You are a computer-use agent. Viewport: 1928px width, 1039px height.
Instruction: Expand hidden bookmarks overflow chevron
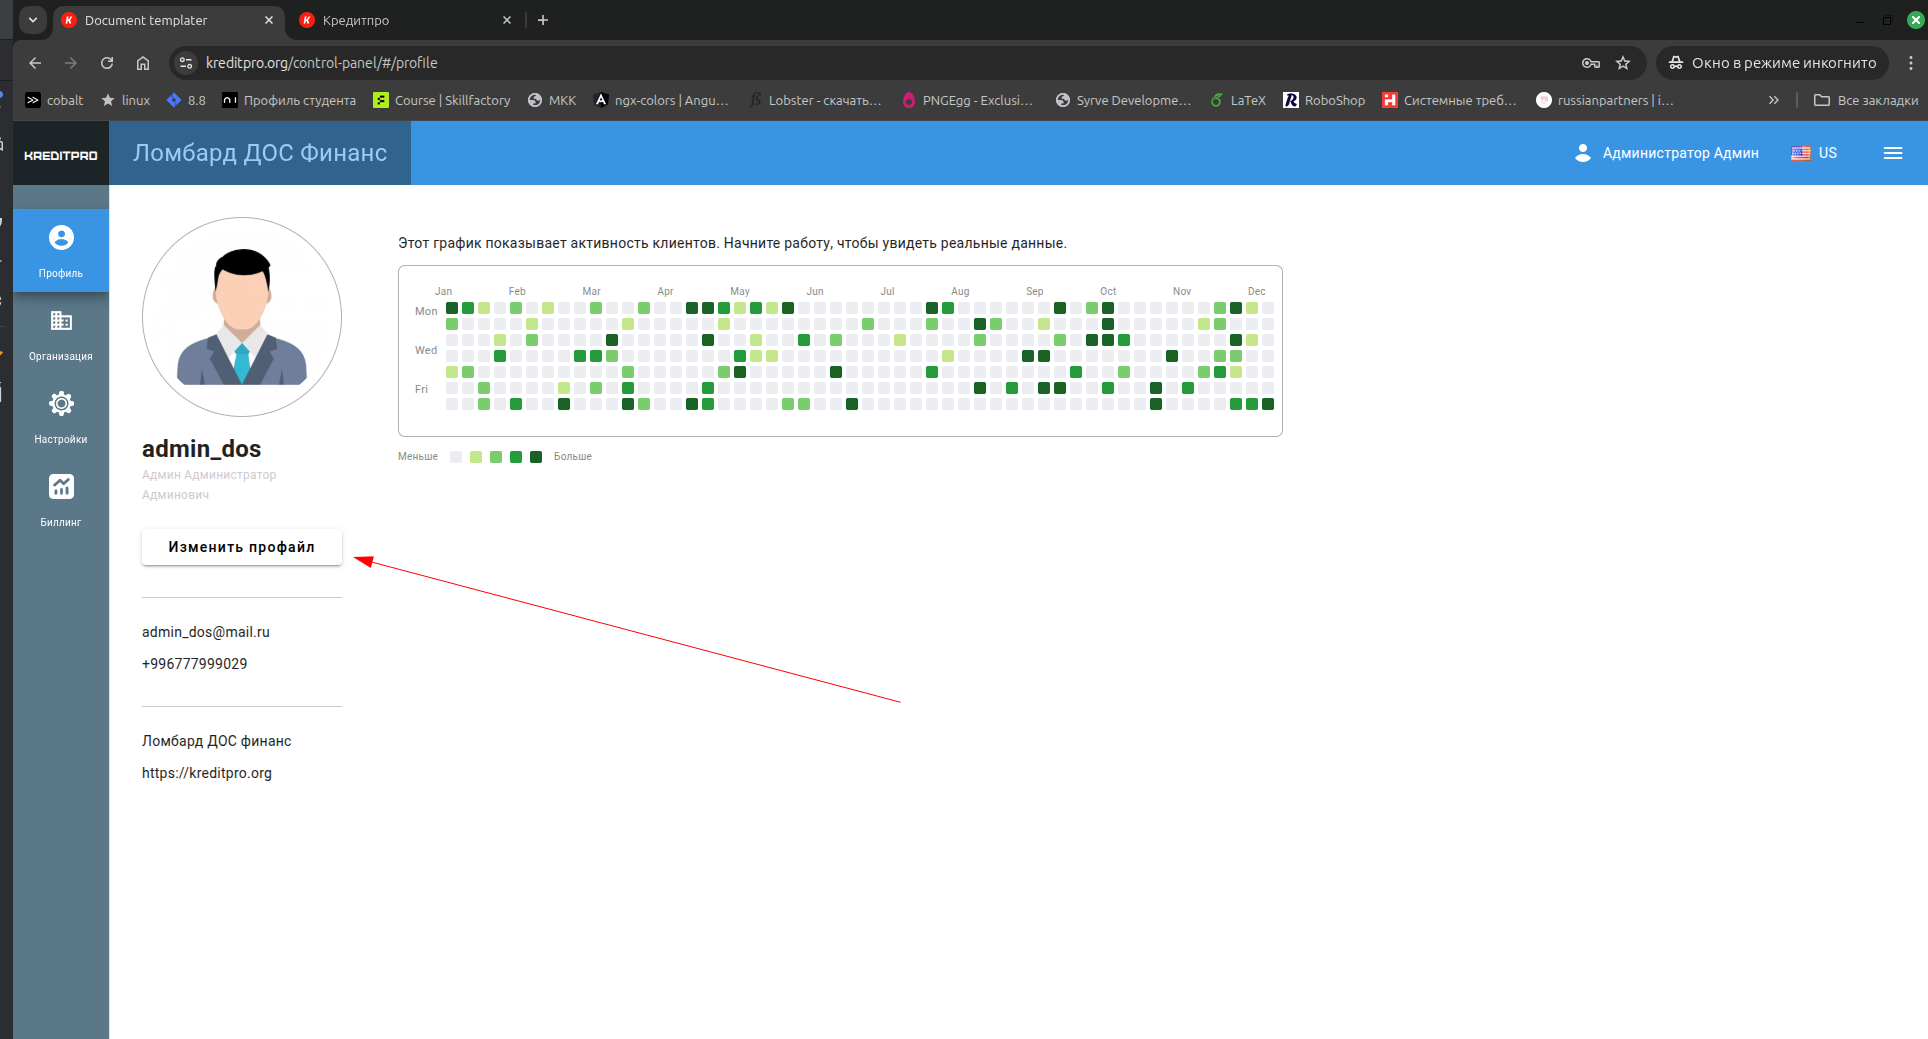click(1773, 100)
